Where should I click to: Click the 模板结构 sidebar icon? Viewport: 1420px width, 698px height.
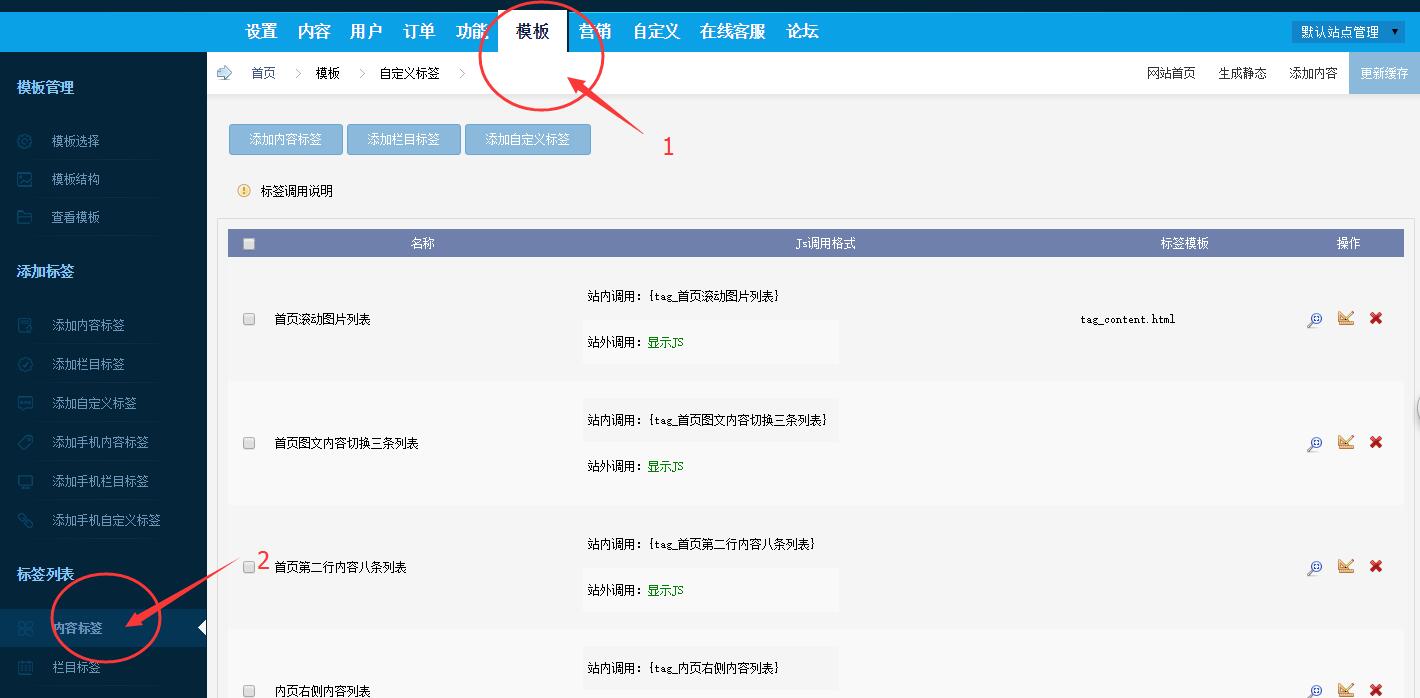pos(24,178)
